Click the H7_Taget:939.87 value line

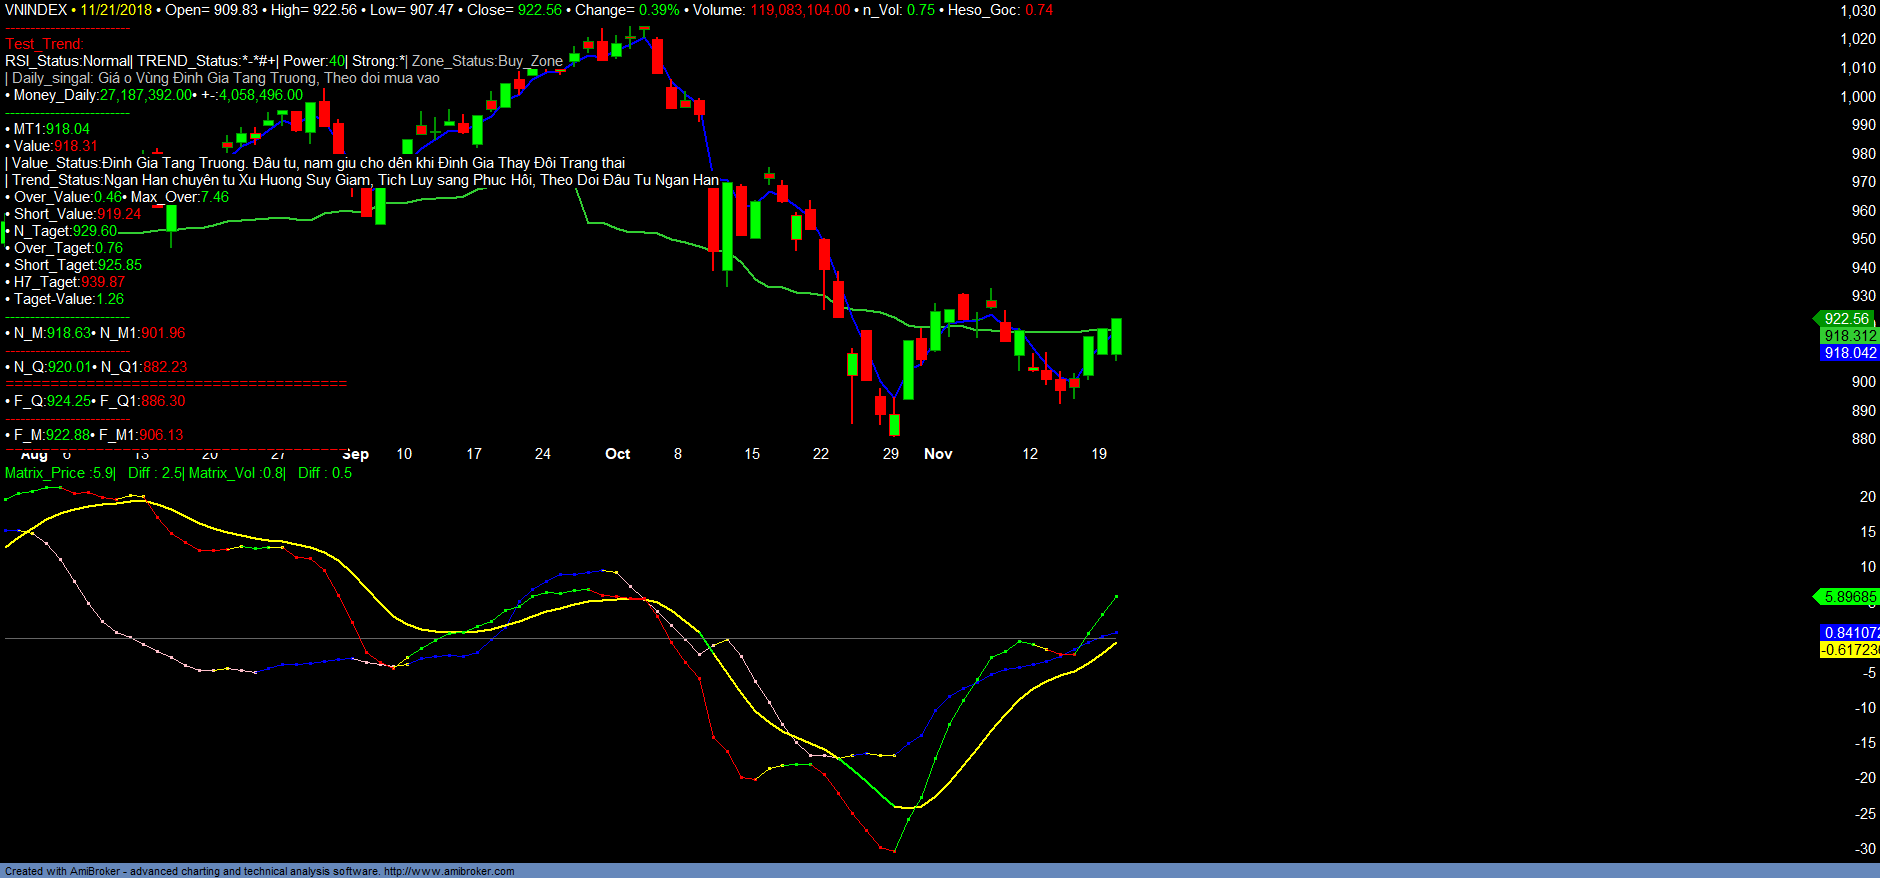[69, 282]
